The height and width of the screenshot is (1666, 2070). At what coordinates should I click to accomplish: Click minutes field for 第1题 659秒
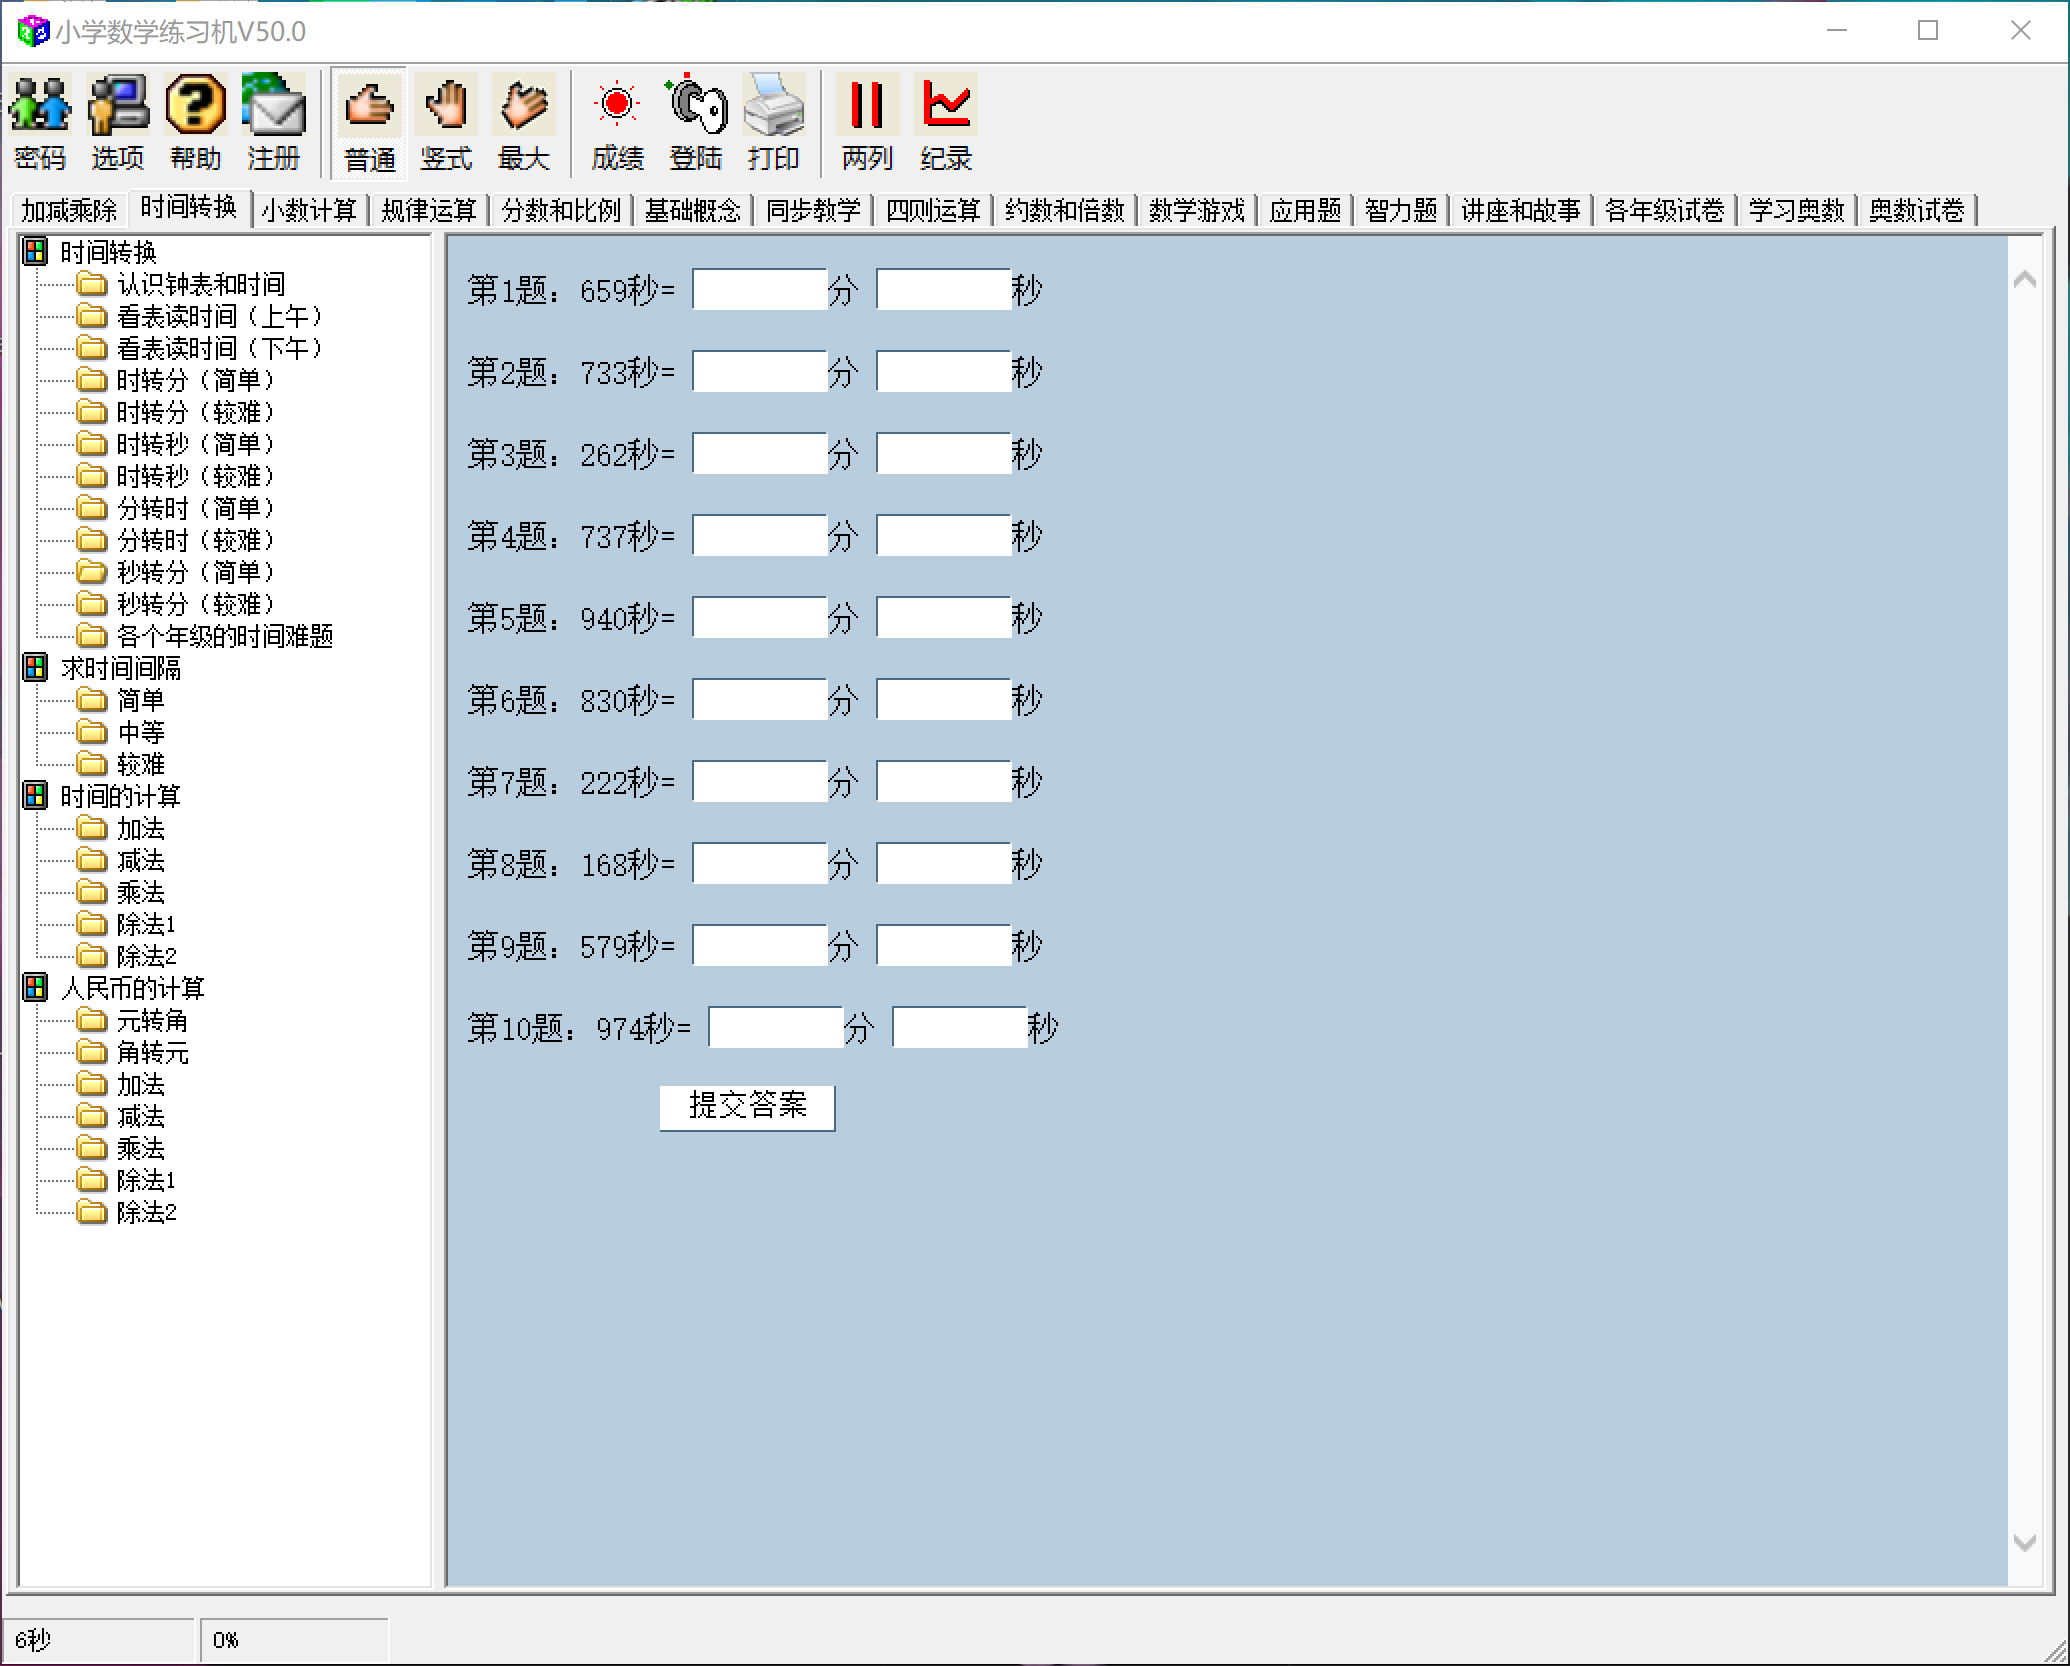(760, 289)
